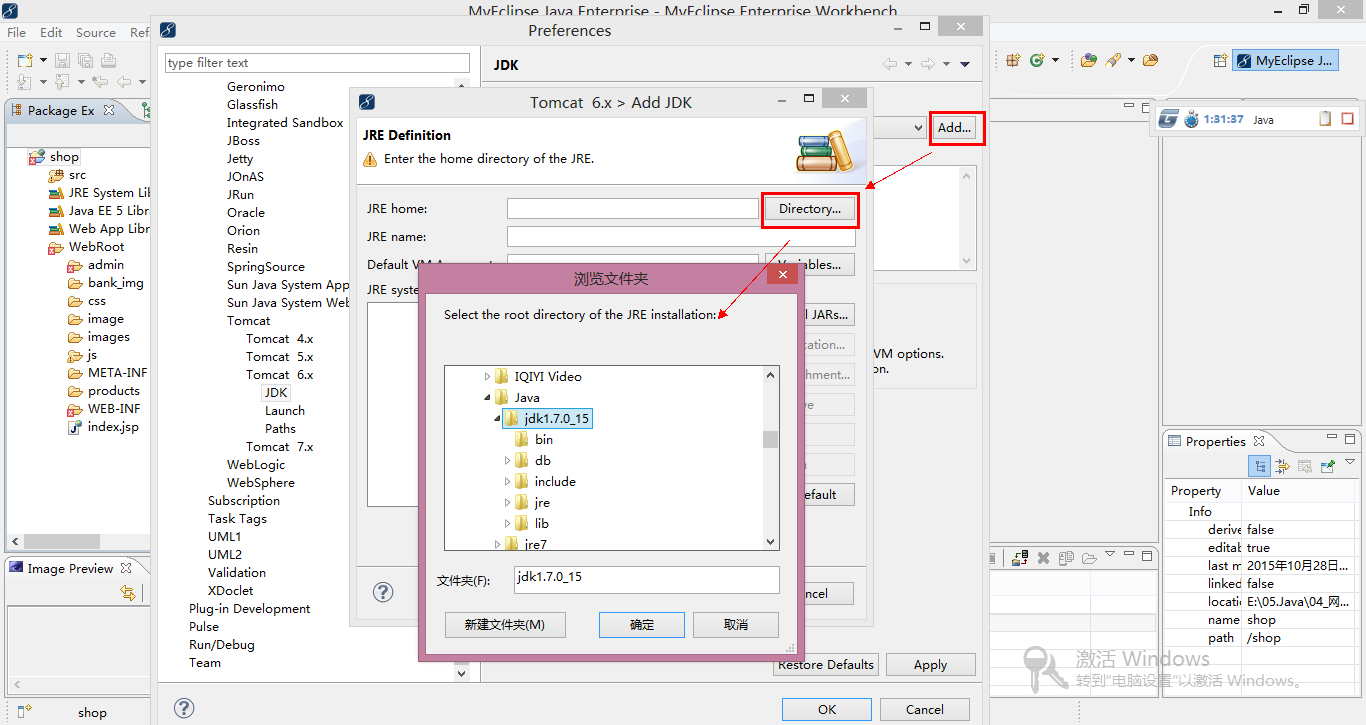Click Restore Defaults button
Viewport: 1366px width, 725px height.
826,665
